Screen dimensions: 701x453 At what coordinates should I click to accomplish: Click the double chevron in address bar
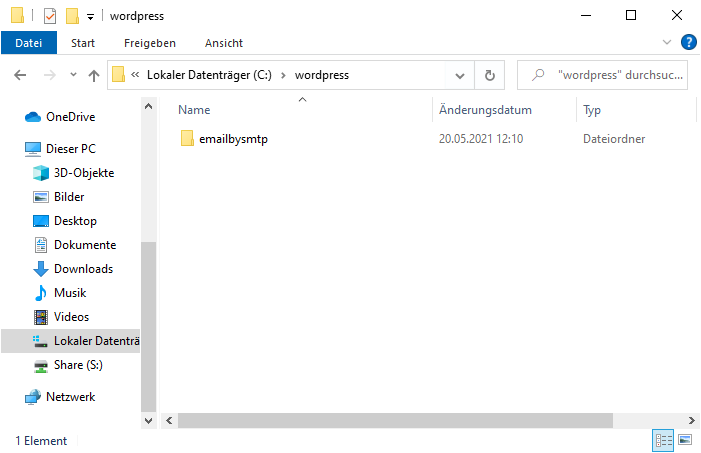135,75
